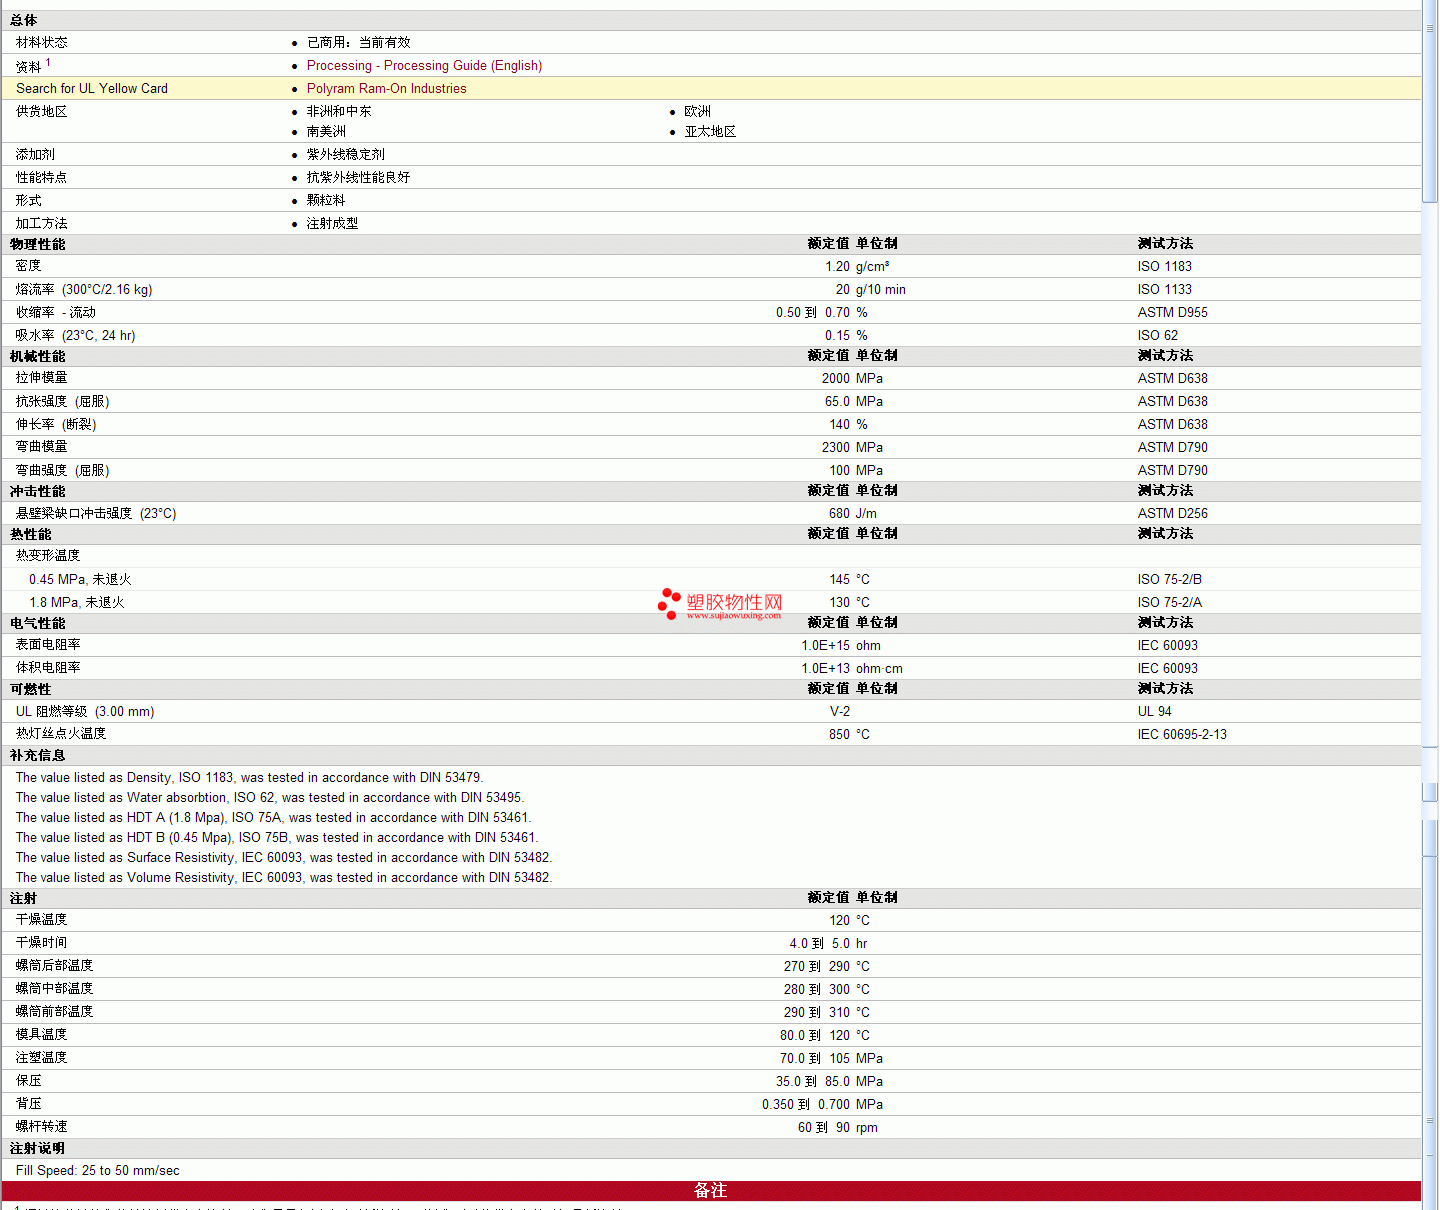Select the '290 到 310' barrel front temperature
The height and width of the screenshot is (1210, 1440).
(x=817, y=1012)
